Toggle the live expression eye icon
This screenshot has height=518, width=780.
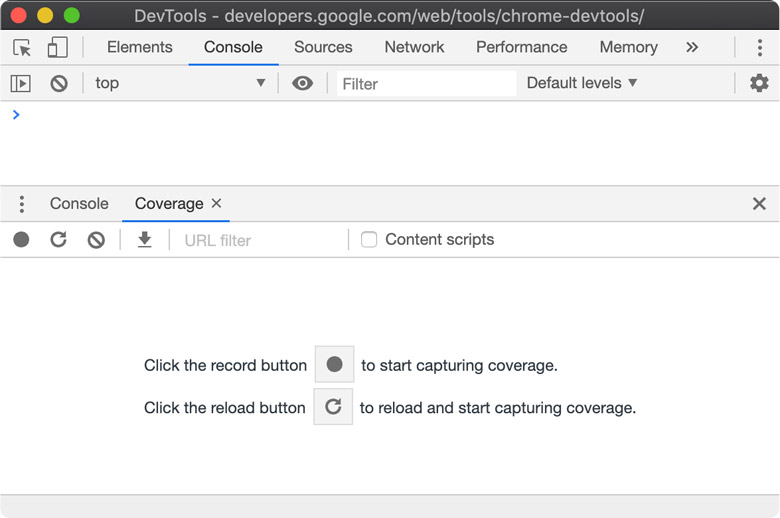(x=302, y=83)
